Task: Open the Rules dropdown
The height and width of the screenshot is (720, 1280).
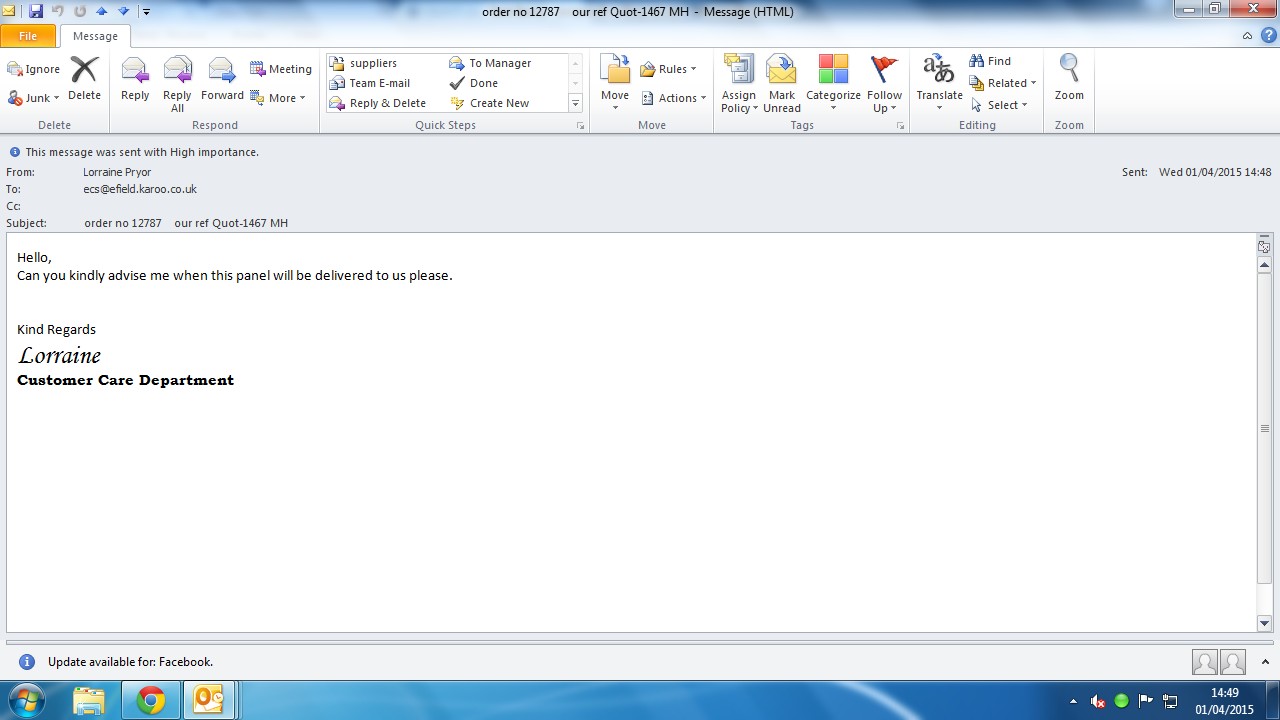Action: click(x=669, y=69)
